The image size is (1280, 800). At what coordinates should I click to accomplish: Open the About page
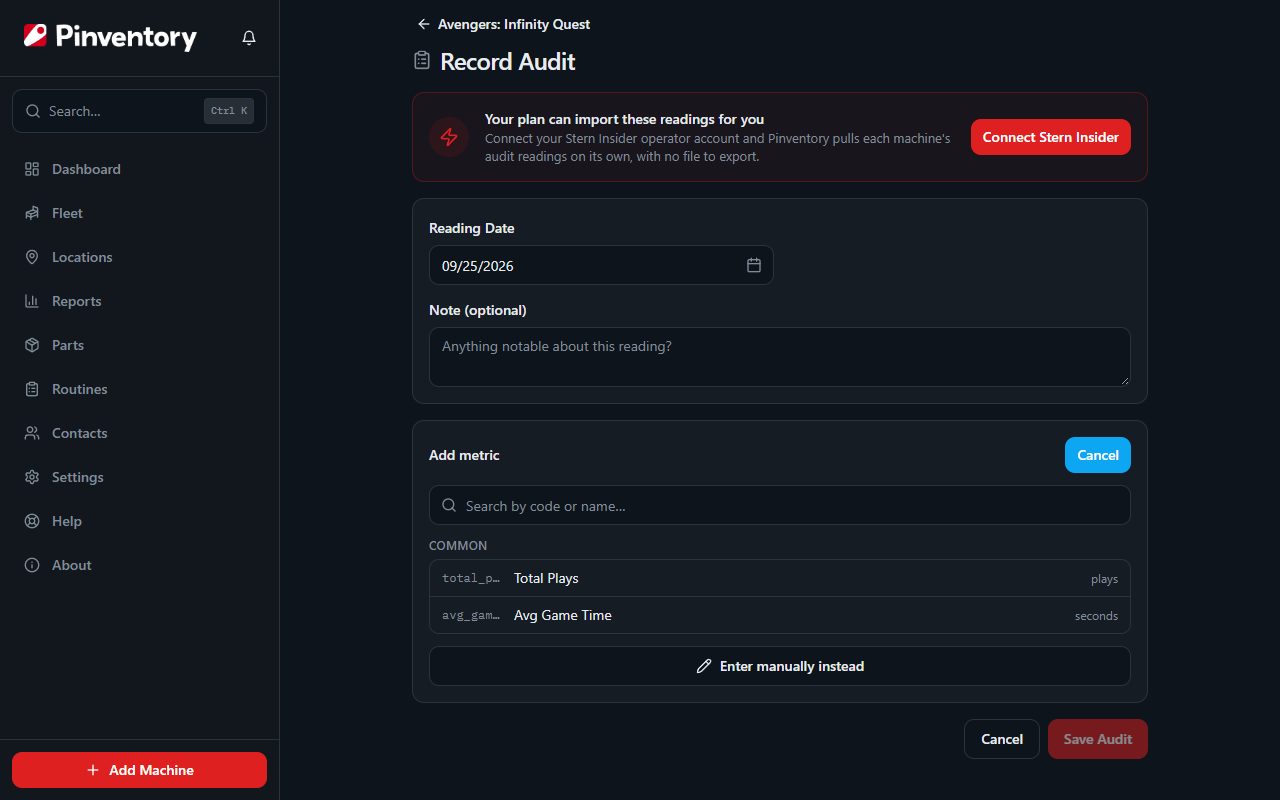140,565
